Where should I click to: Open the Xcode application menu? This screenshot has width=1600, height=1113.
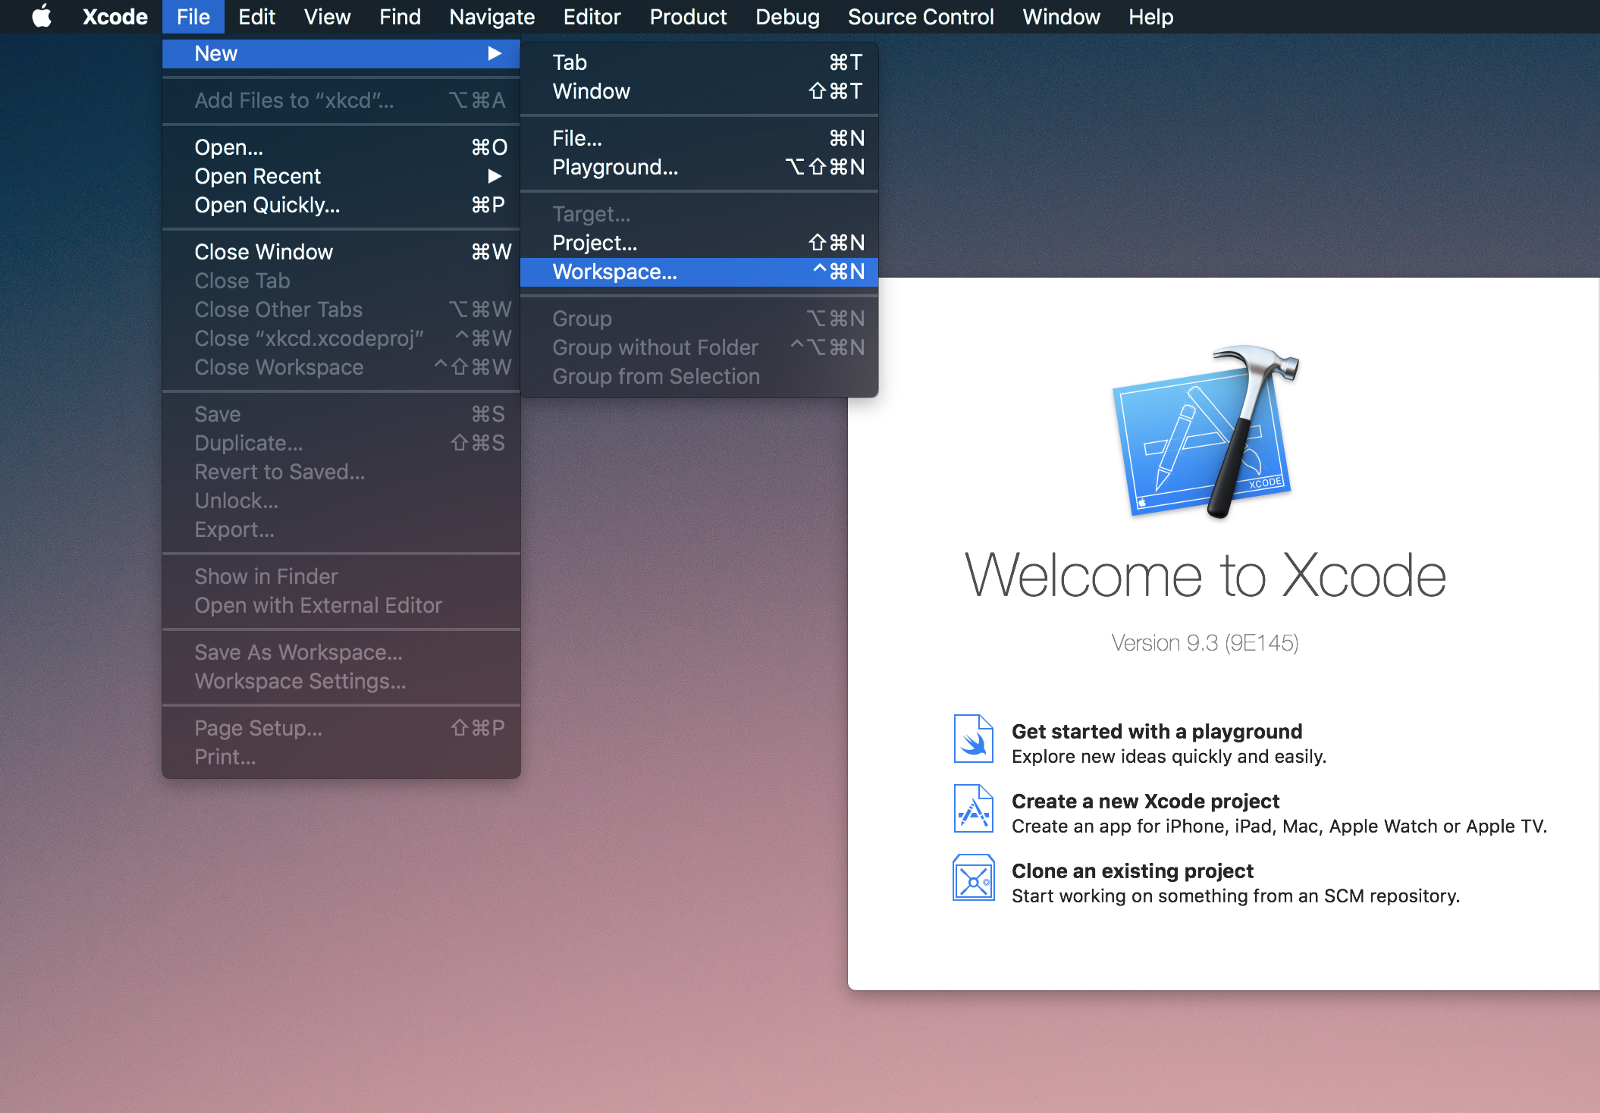click(x=115, y=17)
